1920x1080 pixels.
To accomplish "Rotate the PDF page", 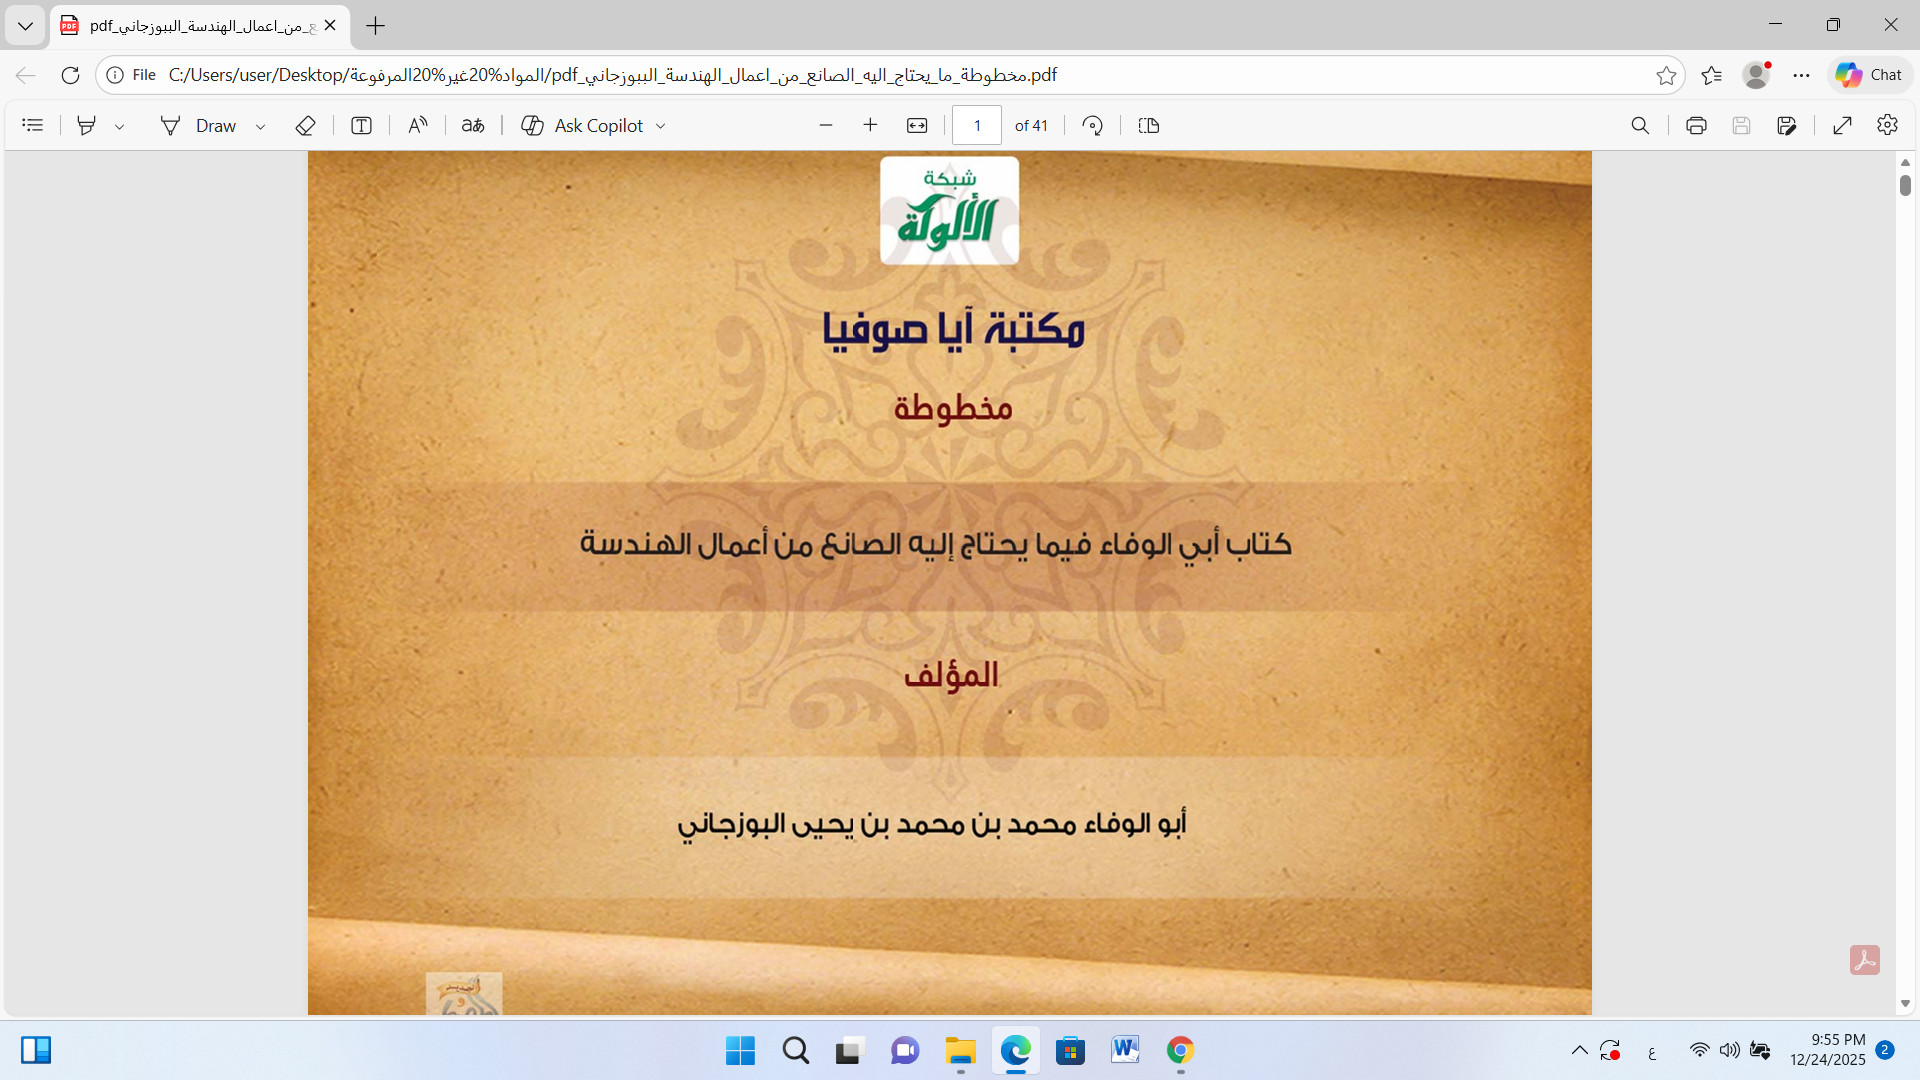I will 1093,125.
